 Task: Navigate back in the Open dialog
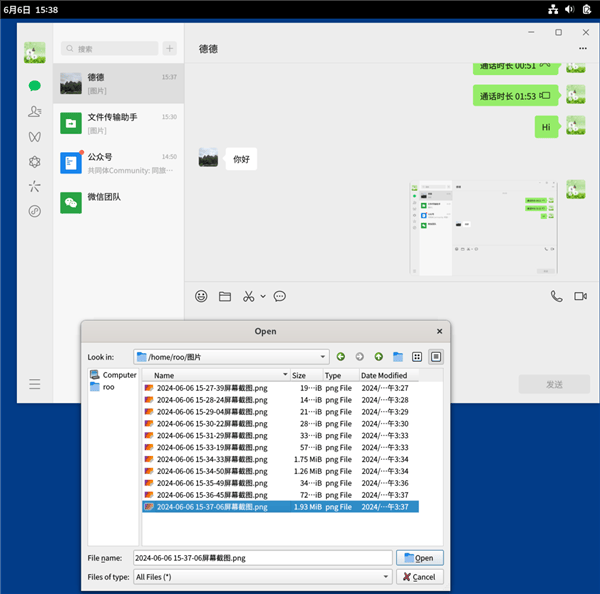point(341,356)
